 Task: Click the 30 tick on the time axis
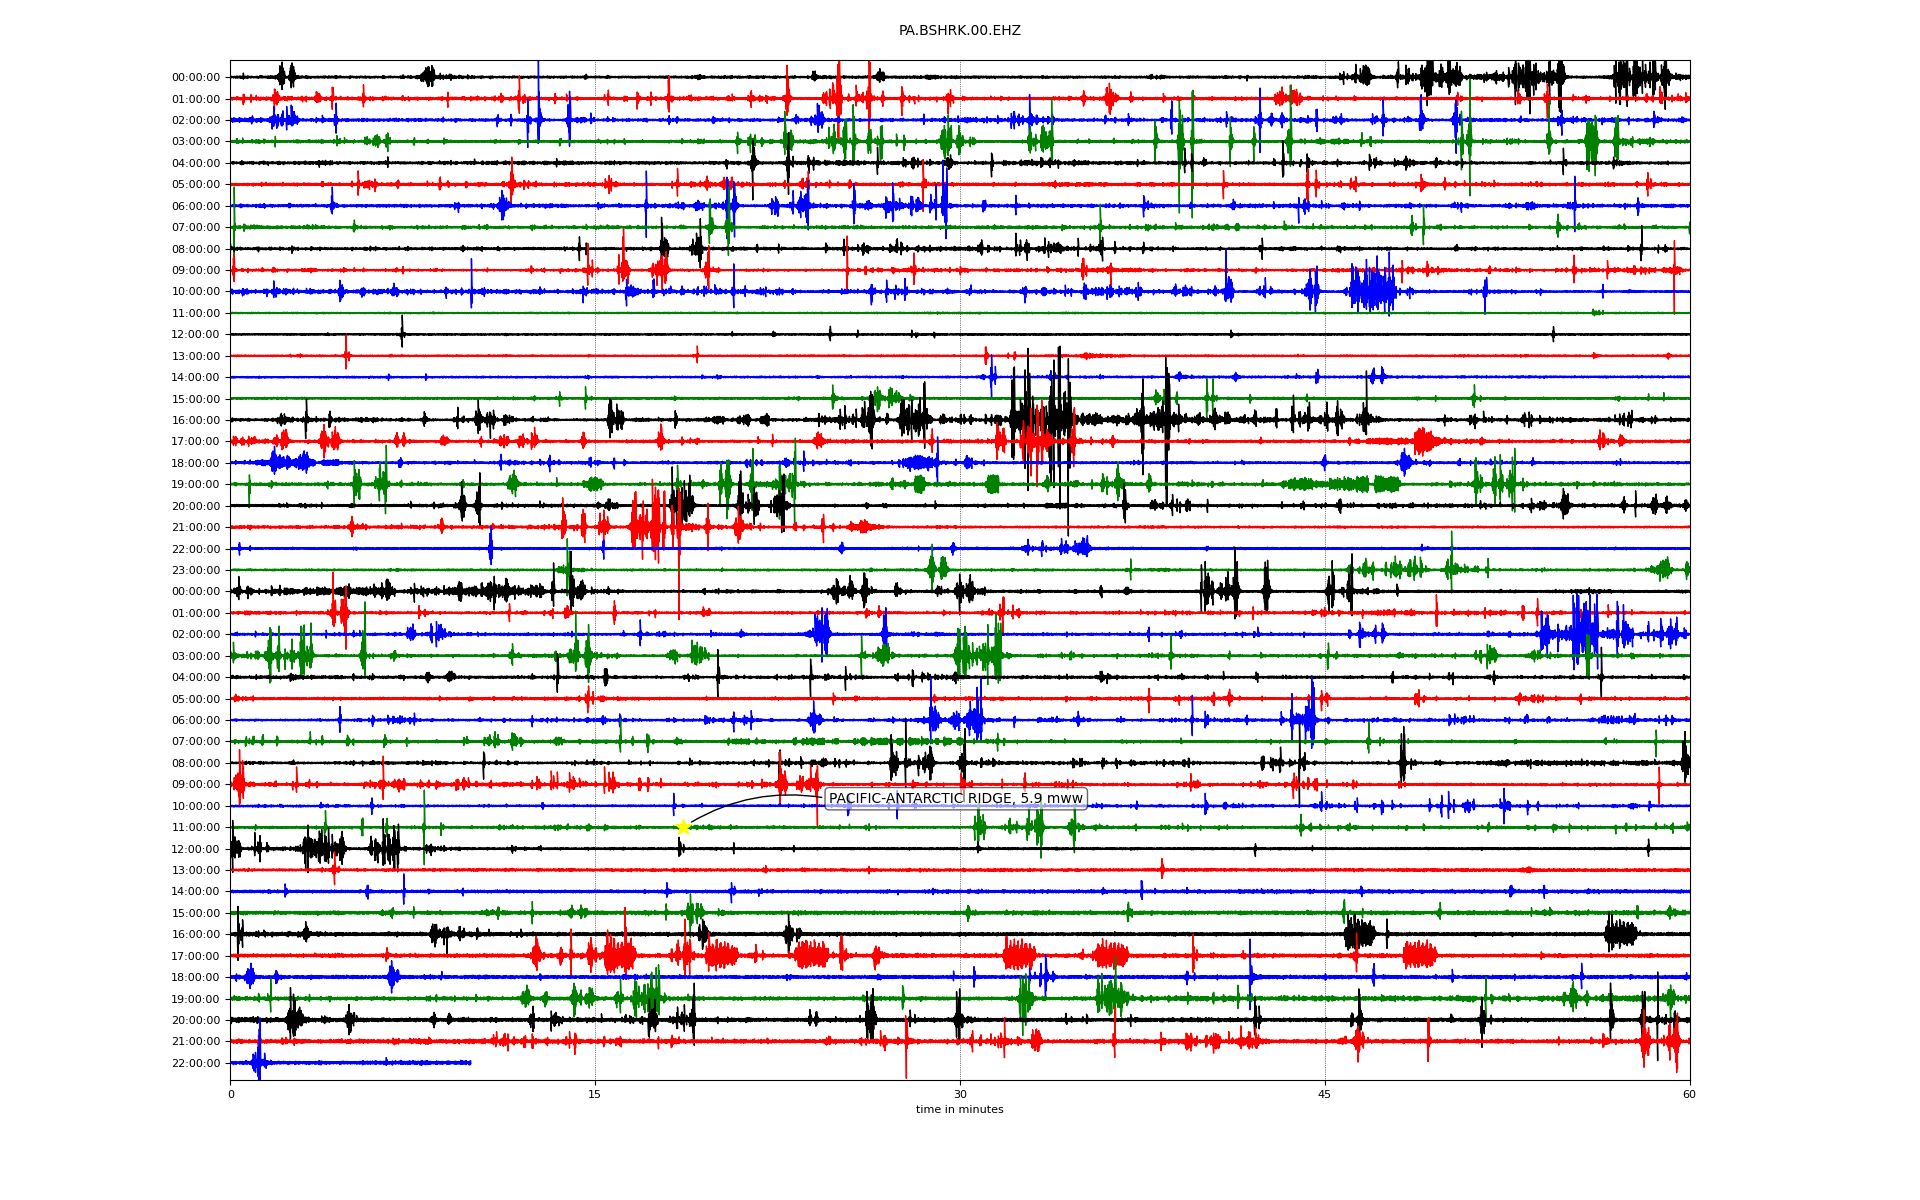click(x=960, y=1094)
